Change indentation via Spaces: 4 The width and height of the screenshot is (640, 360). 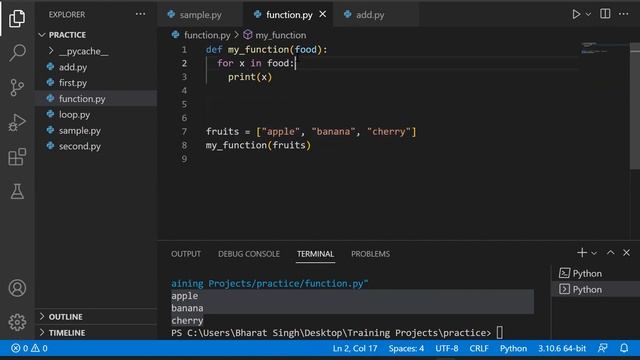pyautogui.click(x=406, y=348)
